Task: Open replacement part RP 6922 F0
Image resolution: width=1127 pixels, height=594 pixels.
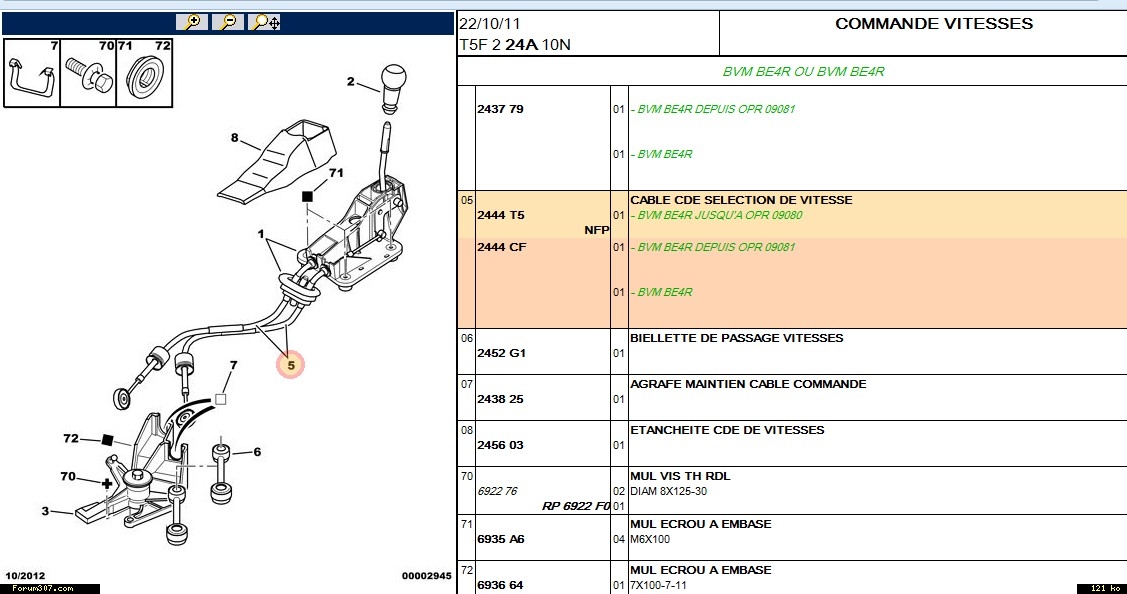Action: coord(575,506)
